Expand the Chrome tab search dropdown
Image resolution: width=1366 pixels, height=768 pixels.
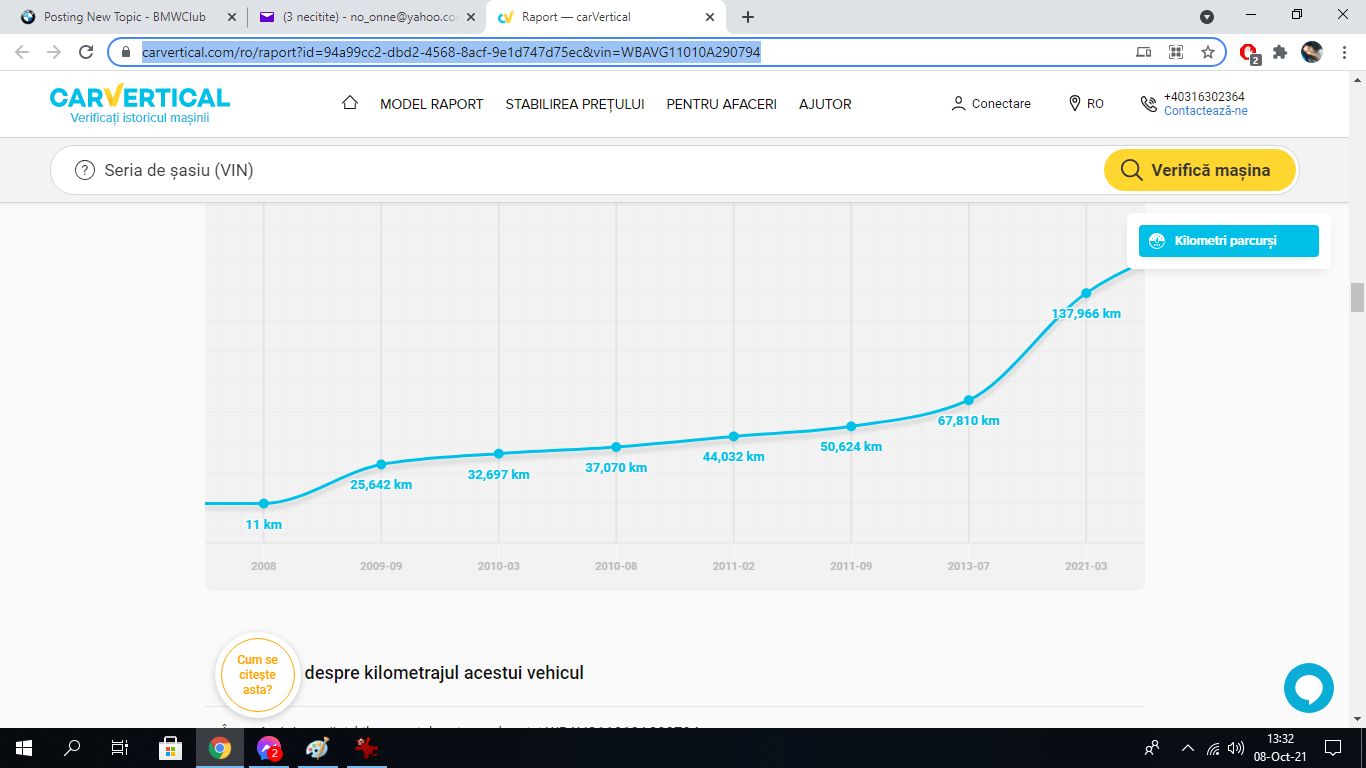(1207, 17)
